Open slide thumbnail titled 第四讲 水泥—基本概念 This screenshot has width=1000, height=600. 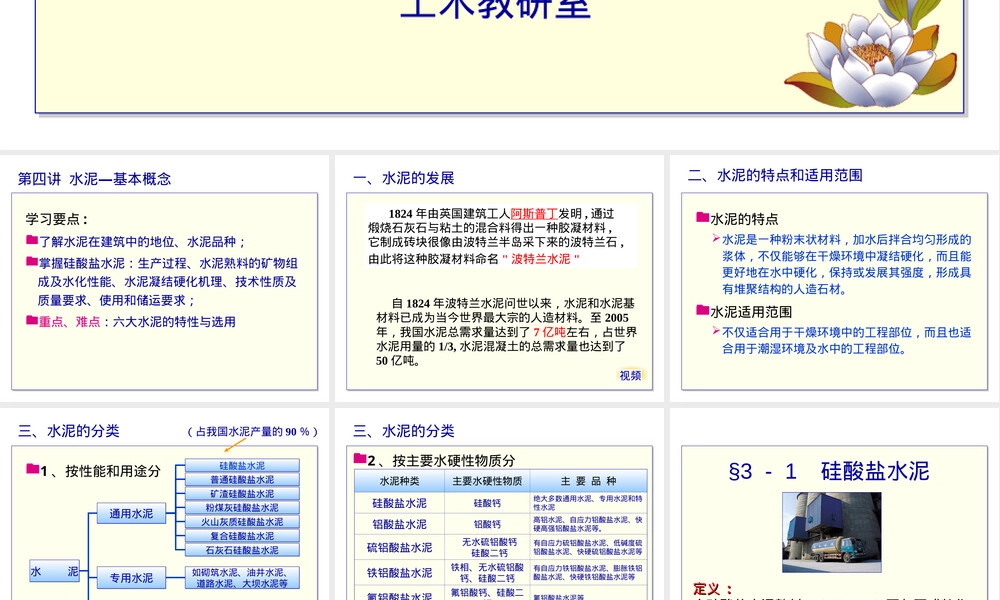[x=165, y=279]
